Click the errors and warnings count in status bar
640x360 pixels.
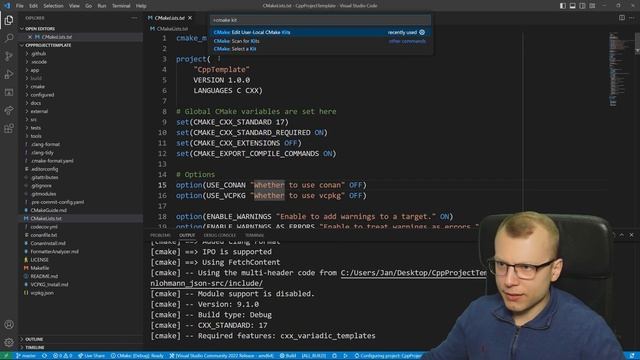[x=62, y=356]
